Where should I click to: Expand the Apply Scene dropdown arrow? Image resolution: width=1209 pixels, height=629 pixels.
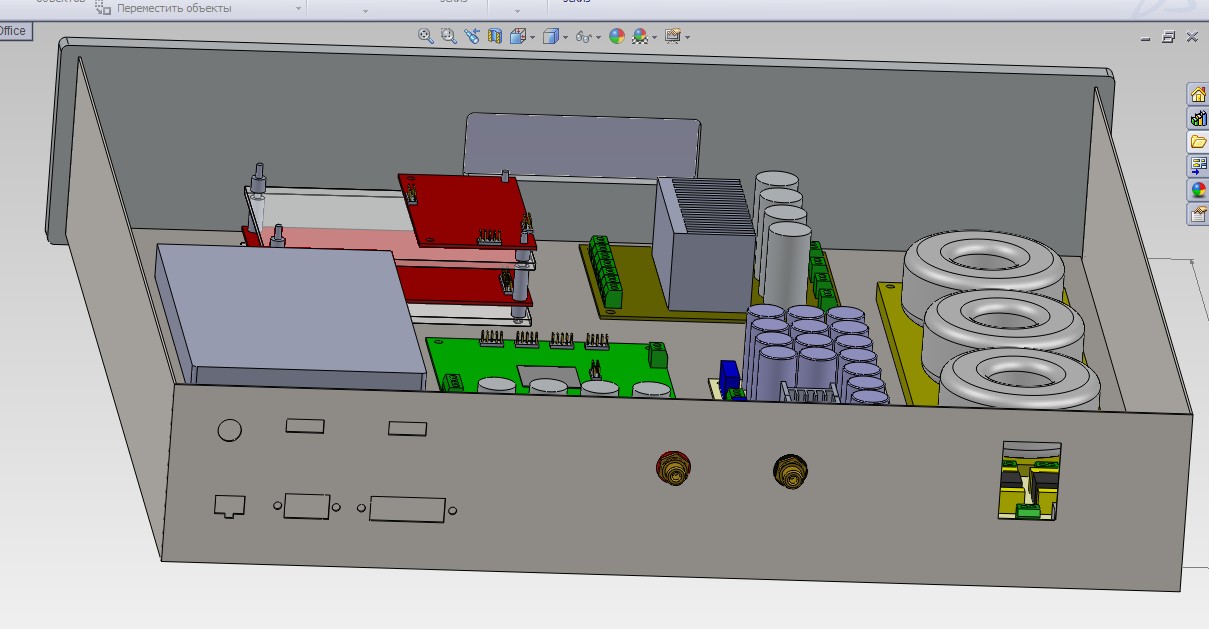pyautogui.click(x=655, y=38)
